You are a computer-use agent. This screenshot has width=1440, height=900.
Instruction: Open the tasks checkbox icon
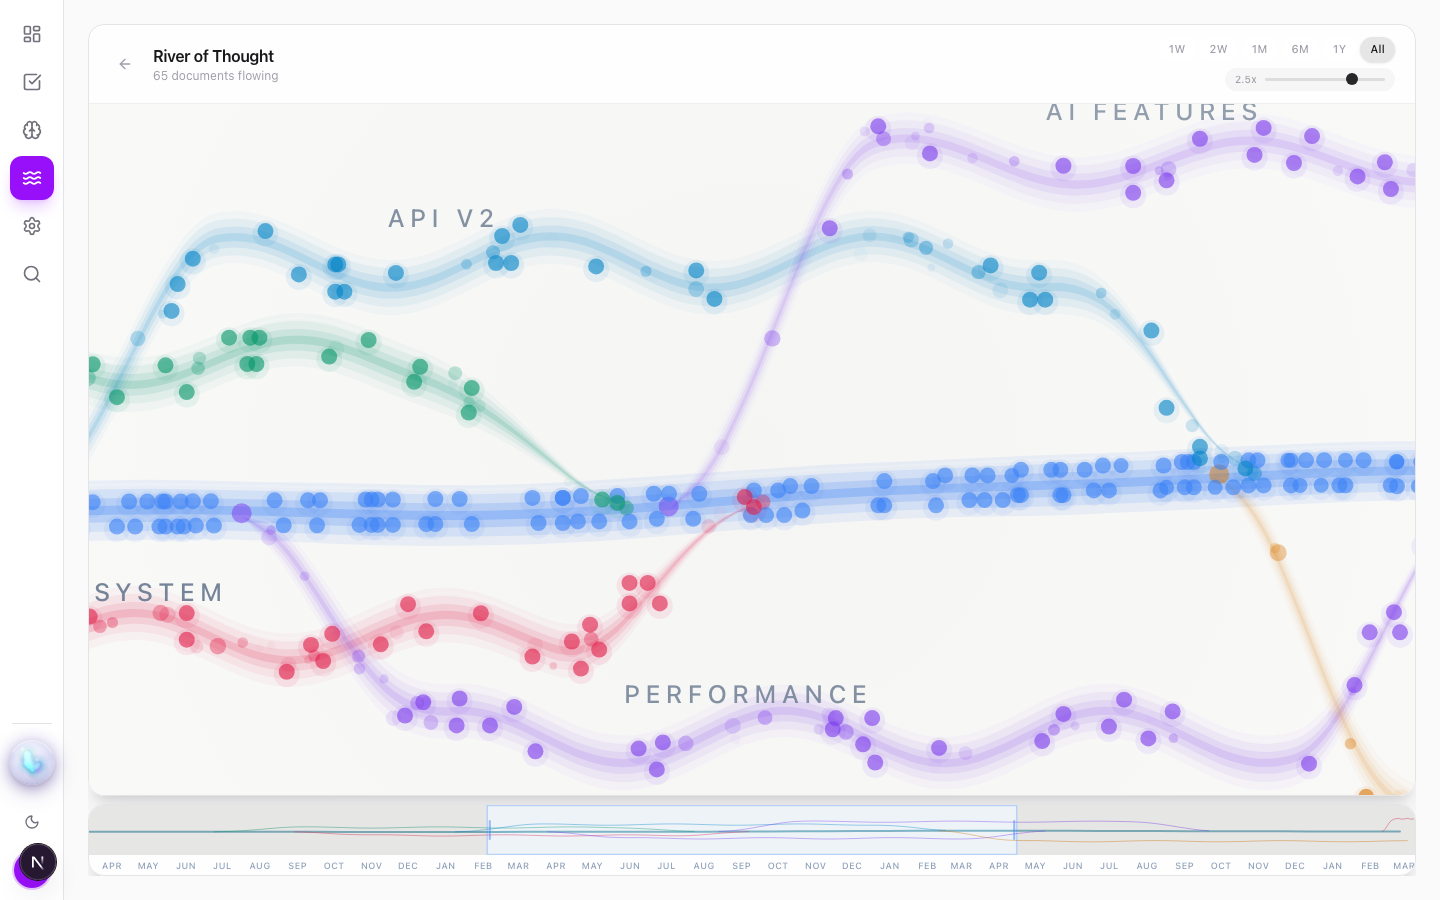pyautogui.click(x=32, y=82)
